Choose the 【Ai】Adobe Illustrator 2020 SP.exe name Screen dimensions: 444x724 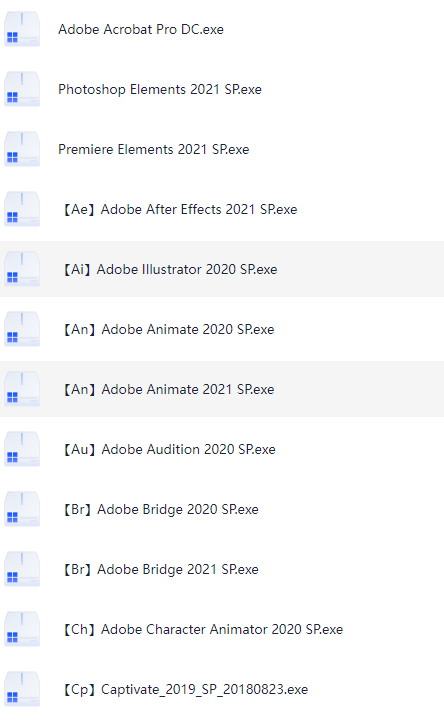pos(169,270)
